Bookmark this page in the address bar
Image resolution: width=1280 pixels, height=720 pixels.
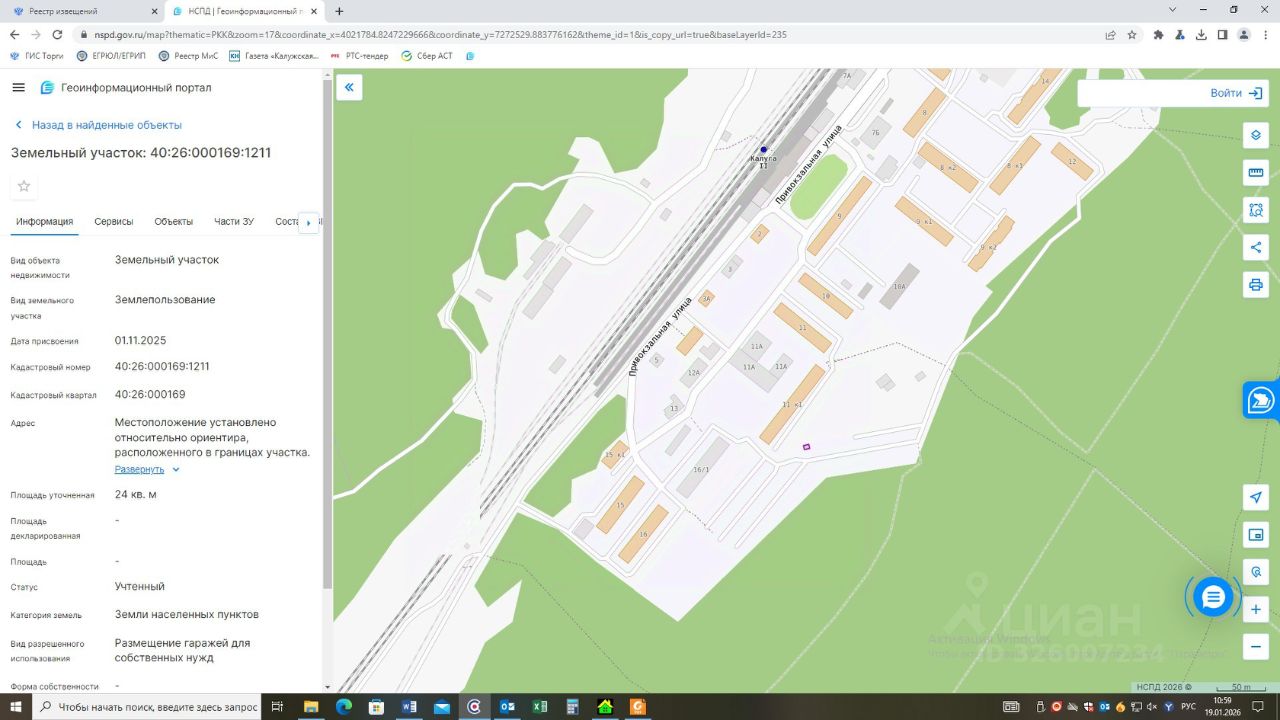coord(1132,34)
